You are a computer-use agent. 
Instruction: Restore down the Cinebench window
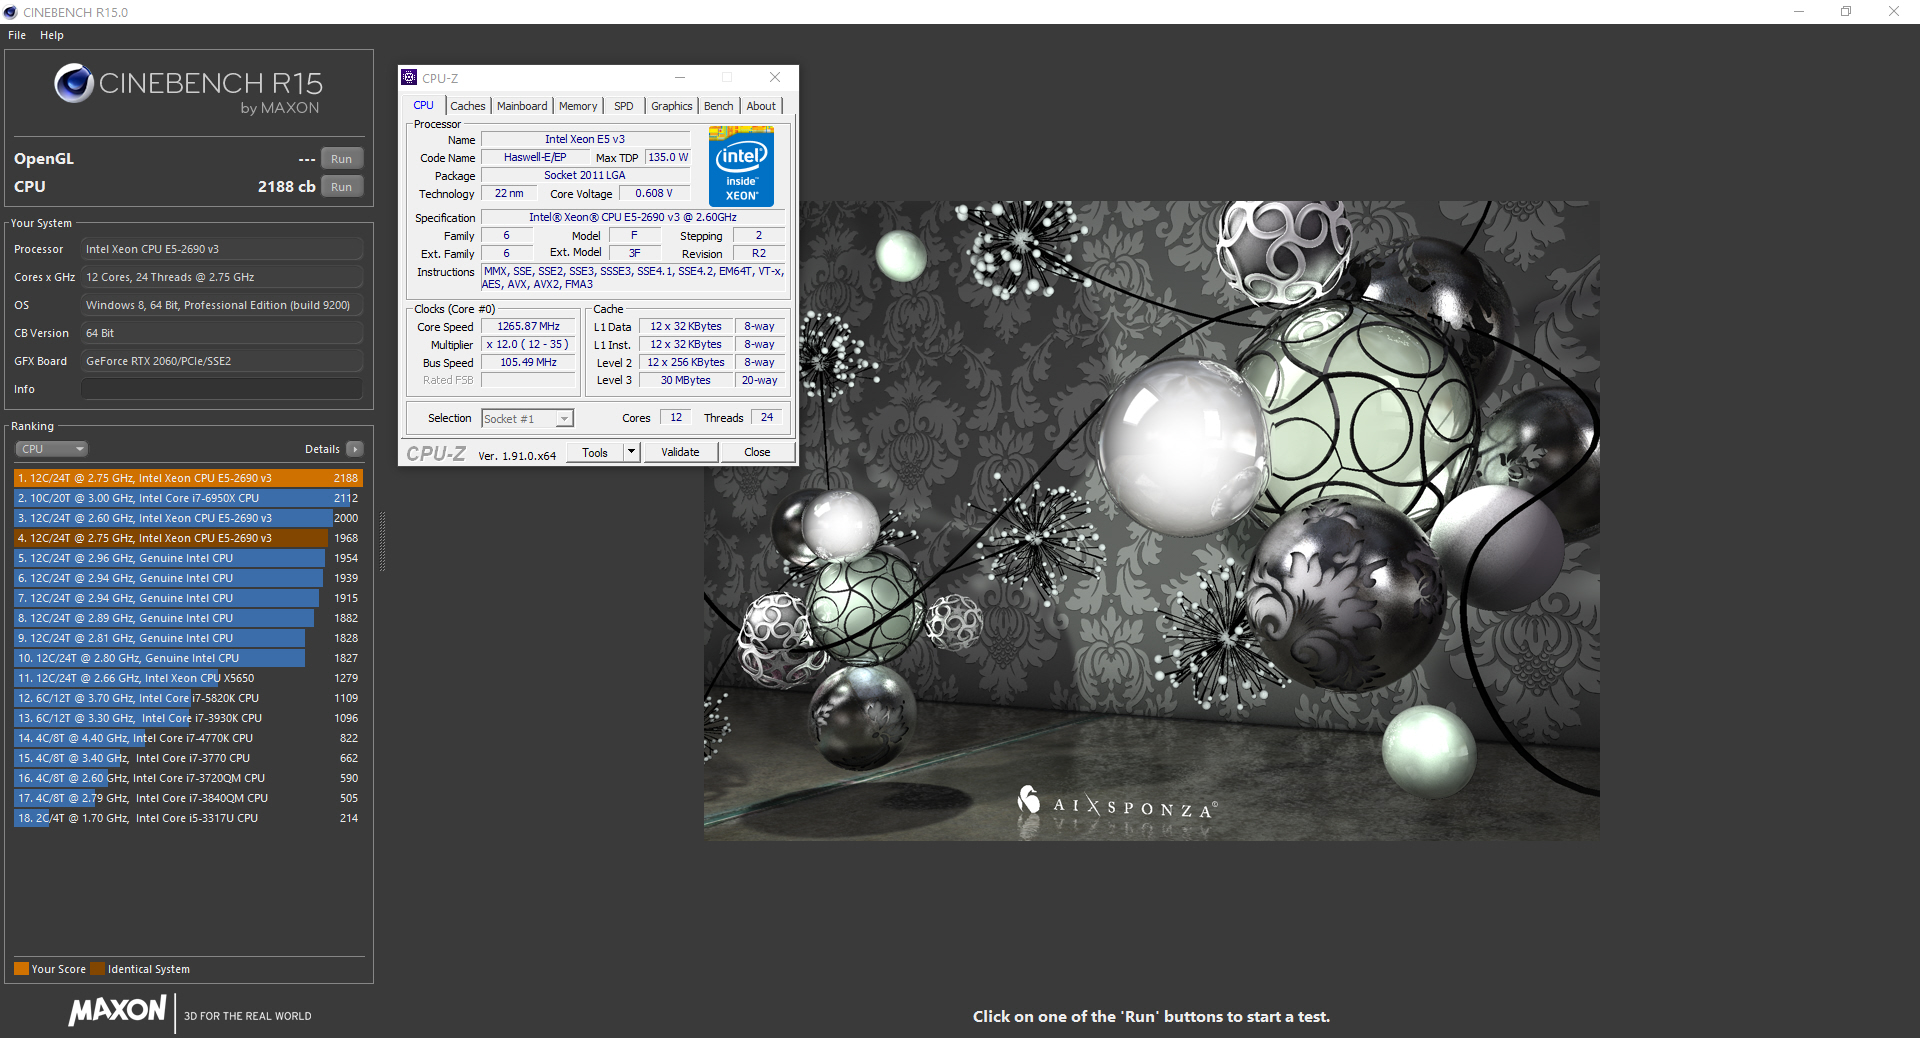click(x=1846, y=11)
